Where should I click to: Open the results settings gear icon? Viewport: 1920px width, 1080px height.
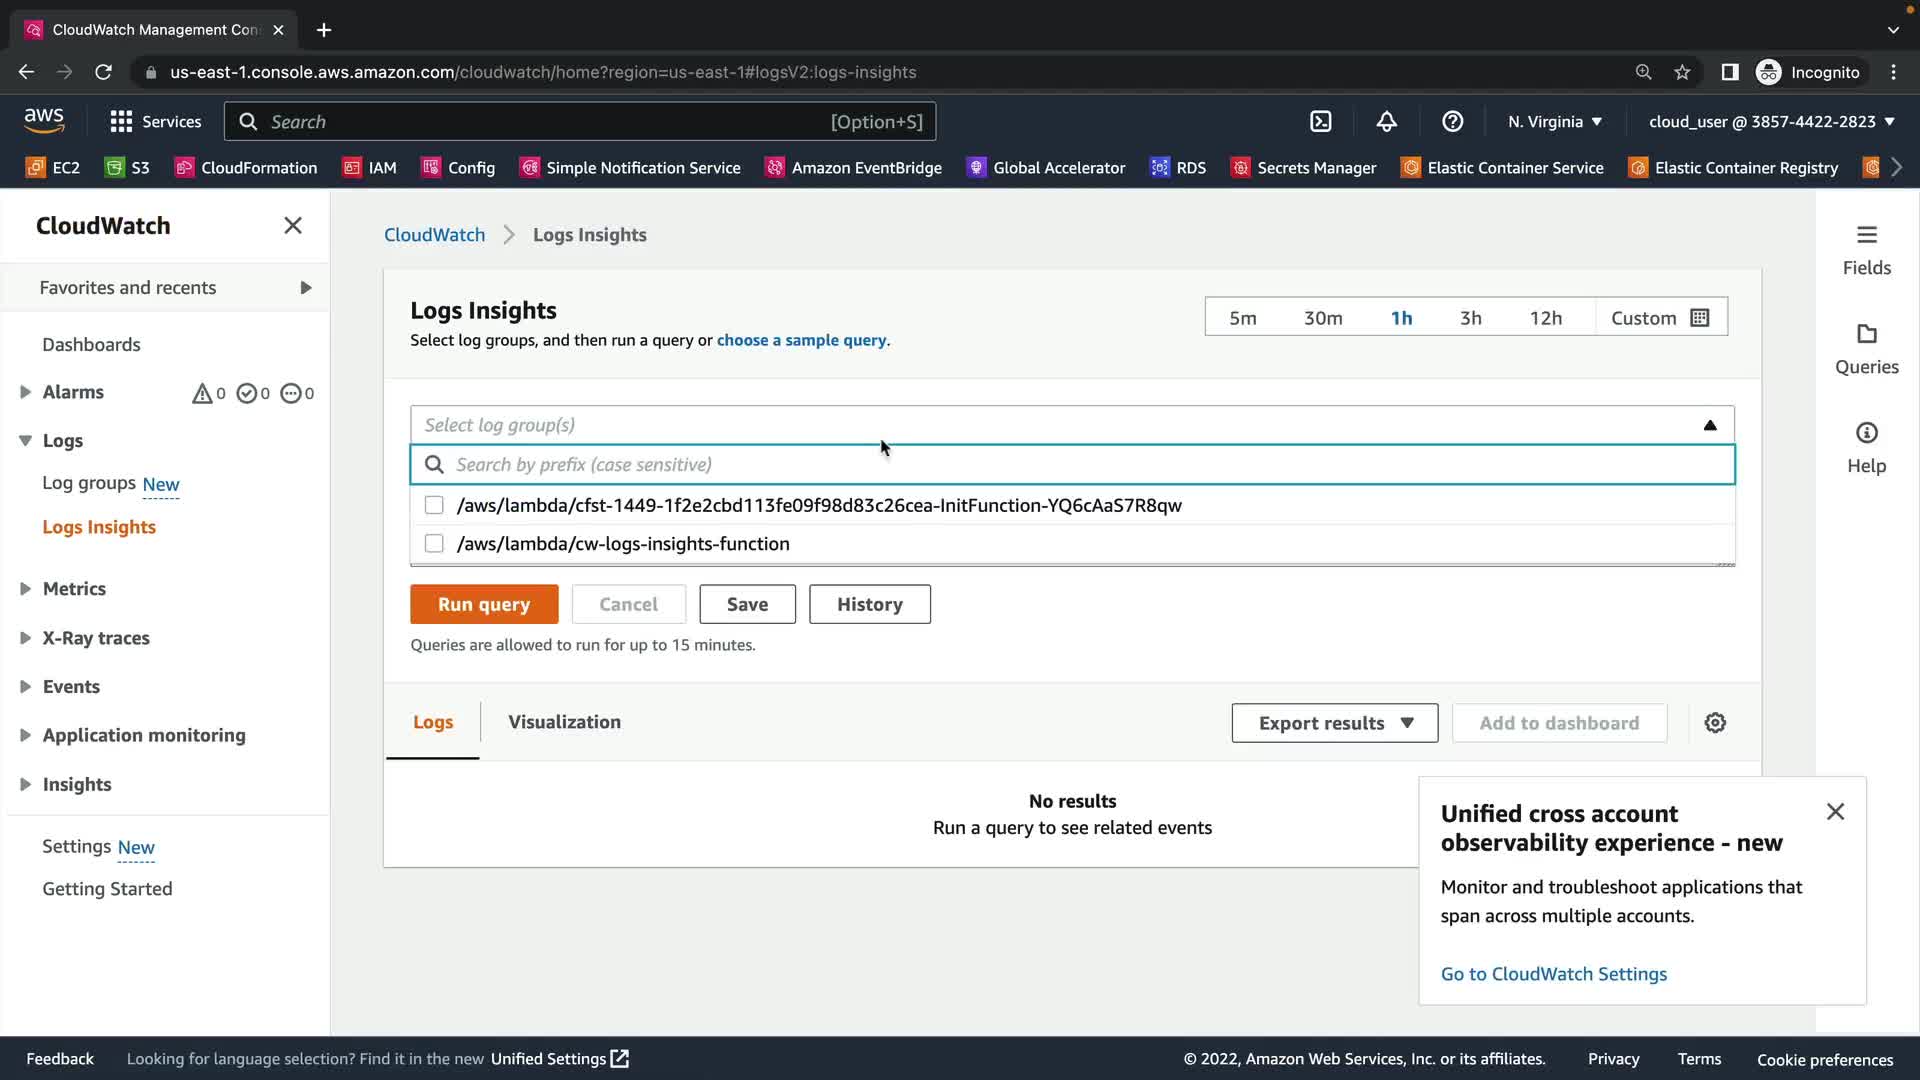[x=1715, y=723]
